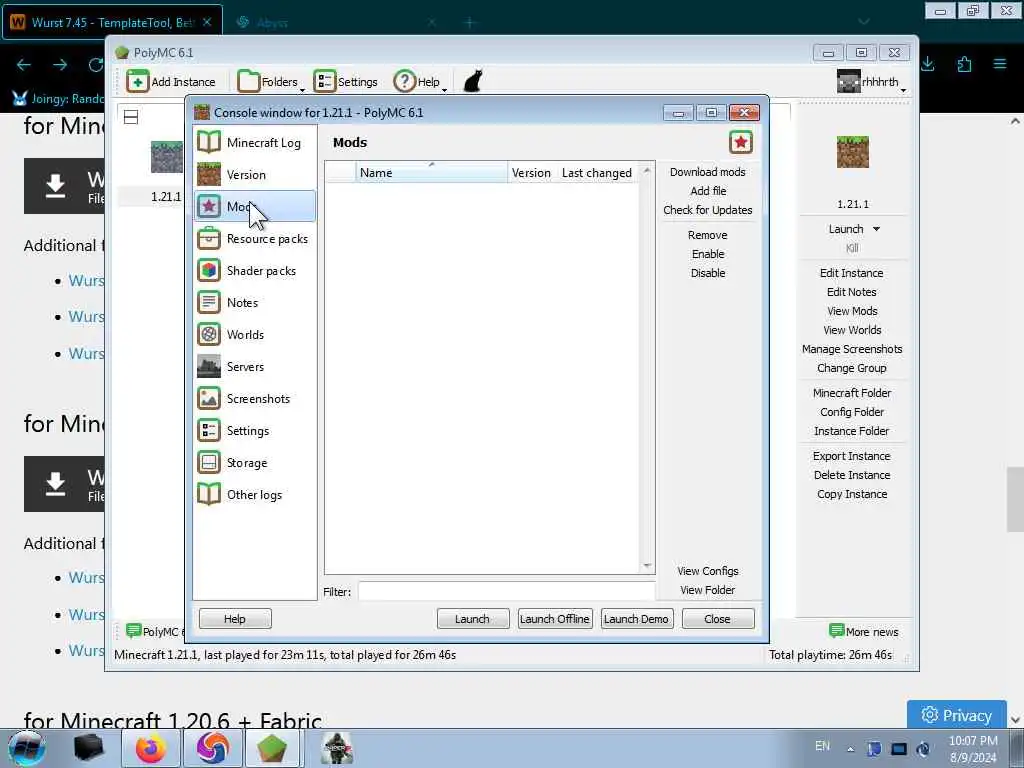1024x768 pixels.
Task: Click View Worlds in PolyMC sidebar
Action: pos(852,330)
